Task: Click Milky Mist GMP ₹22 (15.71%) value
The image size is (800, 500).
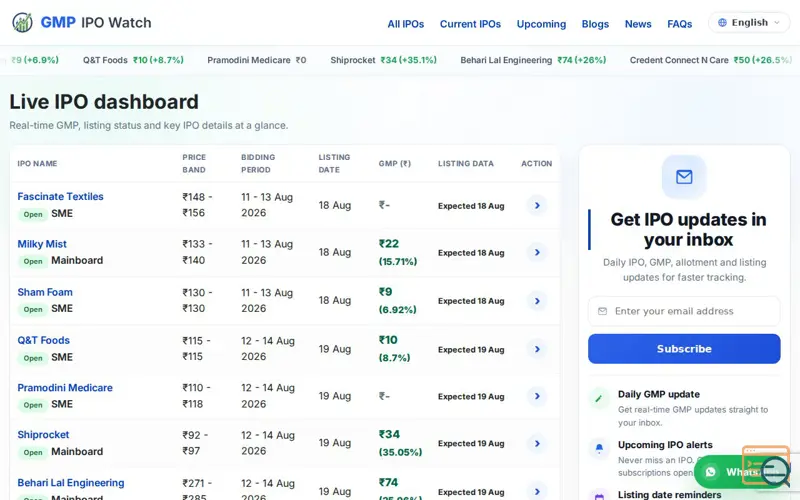Action: tap(397, 253)
